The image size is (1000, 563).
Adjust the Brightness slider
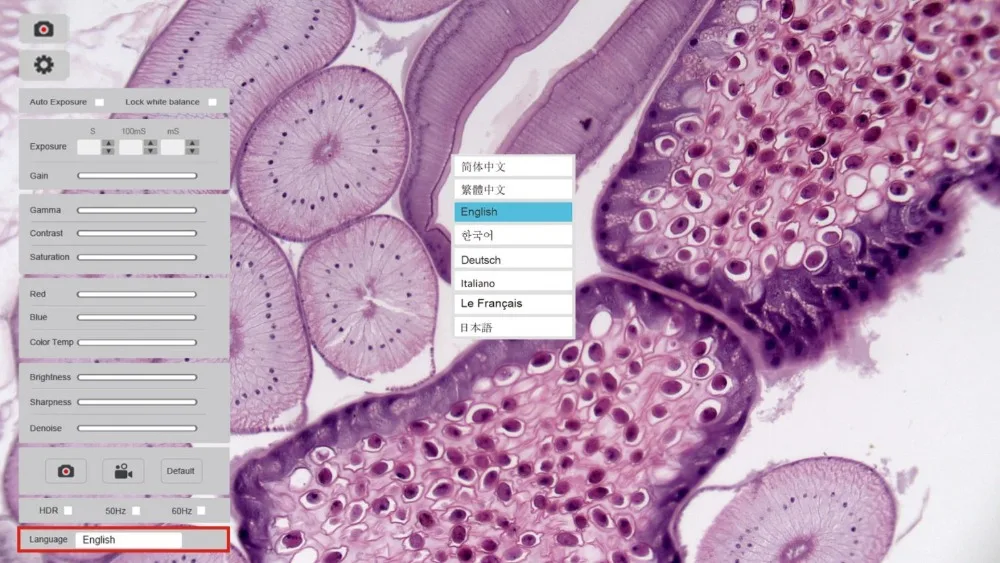pyautogui.click(x=137, y=377)
